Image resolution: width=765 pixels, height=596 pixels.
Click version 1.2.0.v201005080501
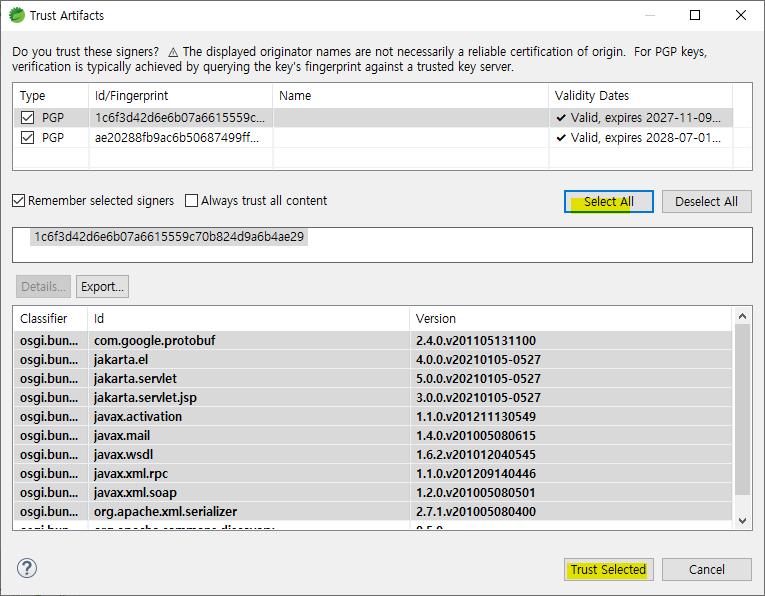click(x=476, y=493)
